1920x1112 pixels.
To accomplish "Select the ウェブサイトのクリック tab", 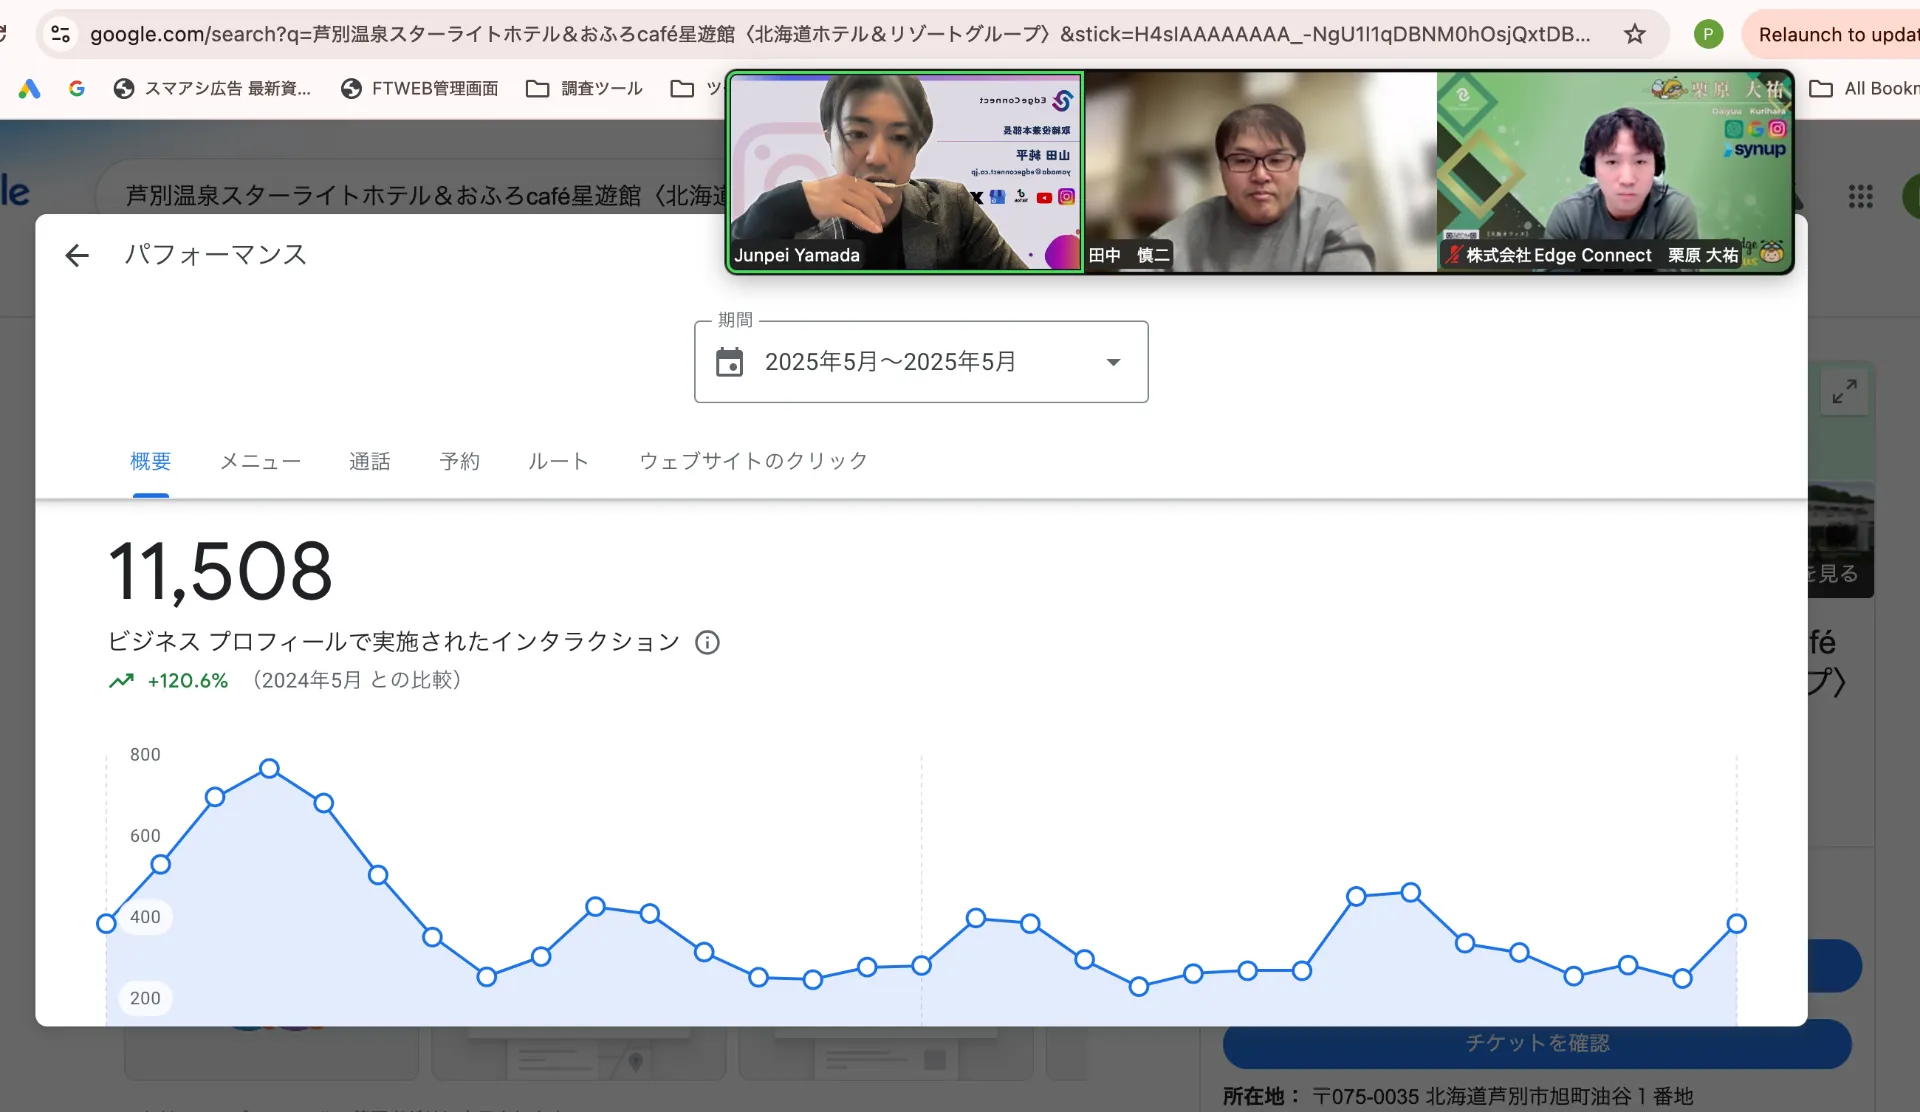I will pyautogui.click(x=753, y=461).
